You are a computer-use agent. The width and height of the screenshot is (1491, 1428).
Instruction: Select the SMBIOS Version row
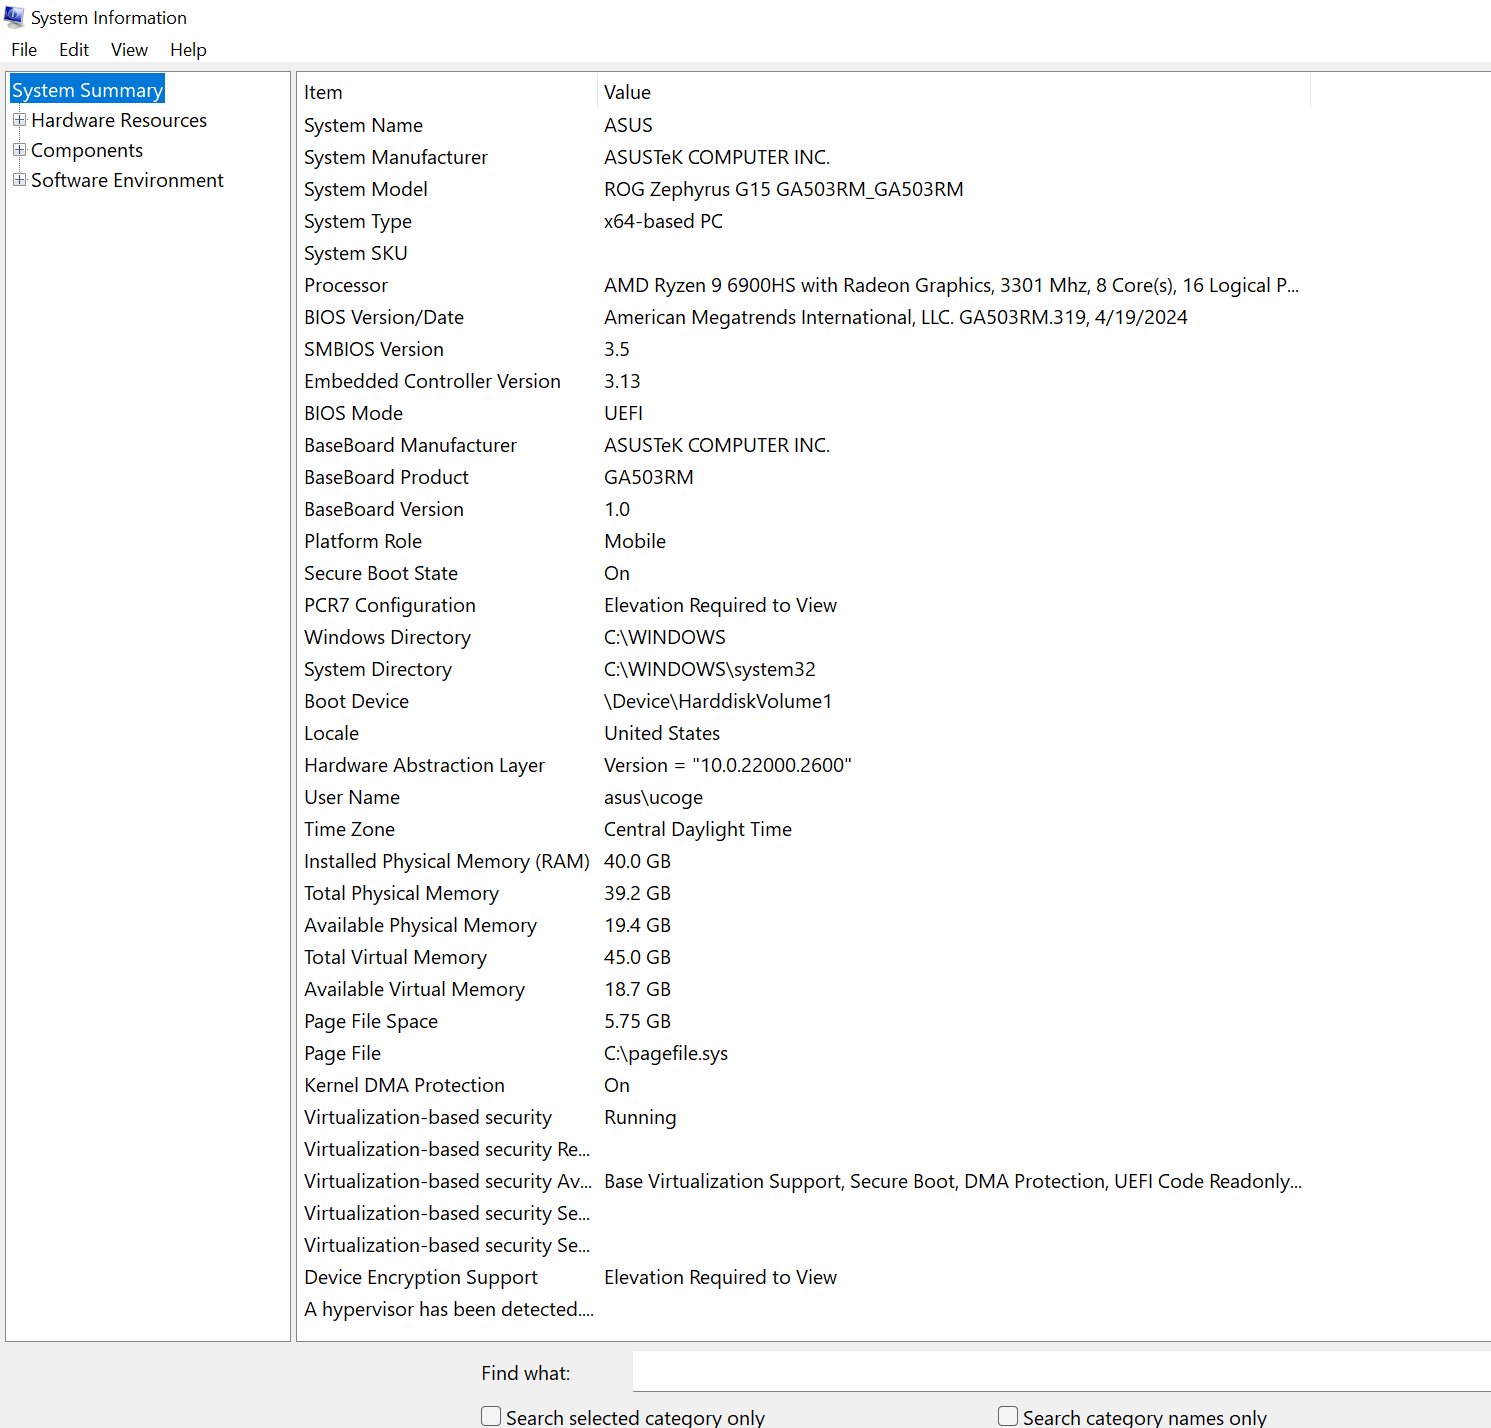(804, 349)
